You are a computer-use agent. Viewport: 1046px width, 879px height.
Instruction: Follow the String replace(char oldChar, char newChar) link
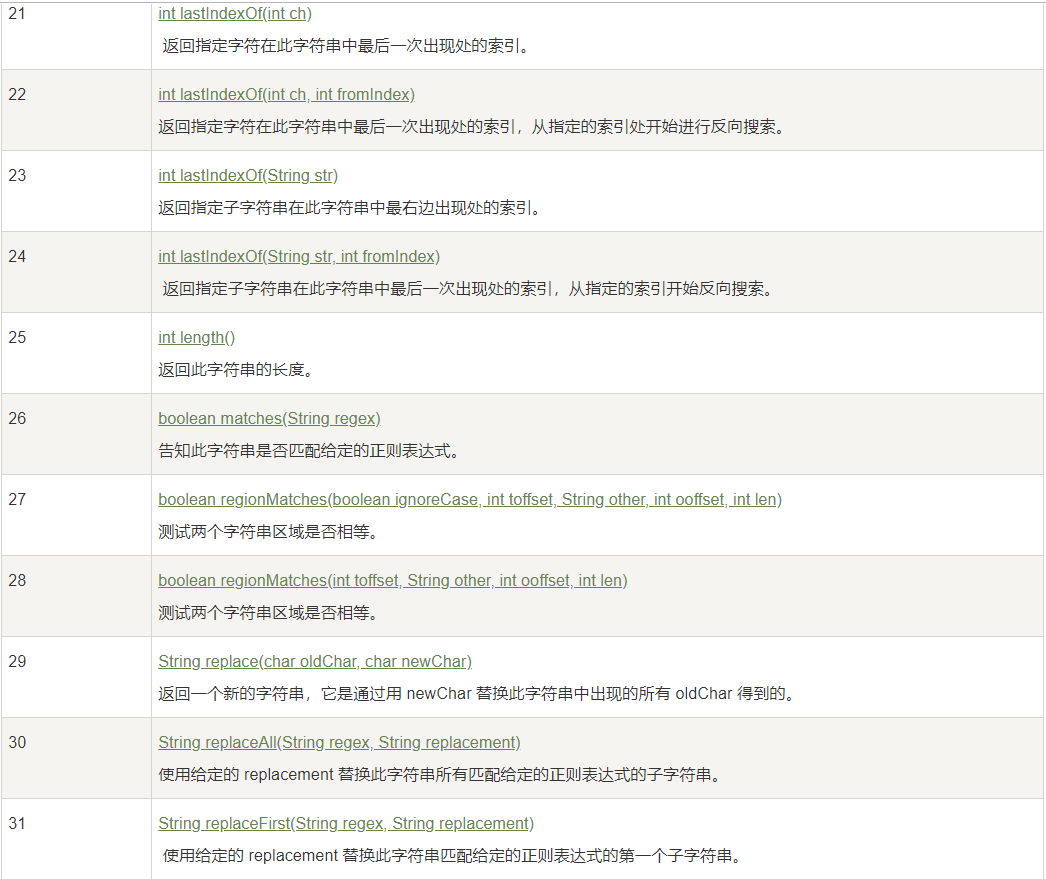click(314, 661)
